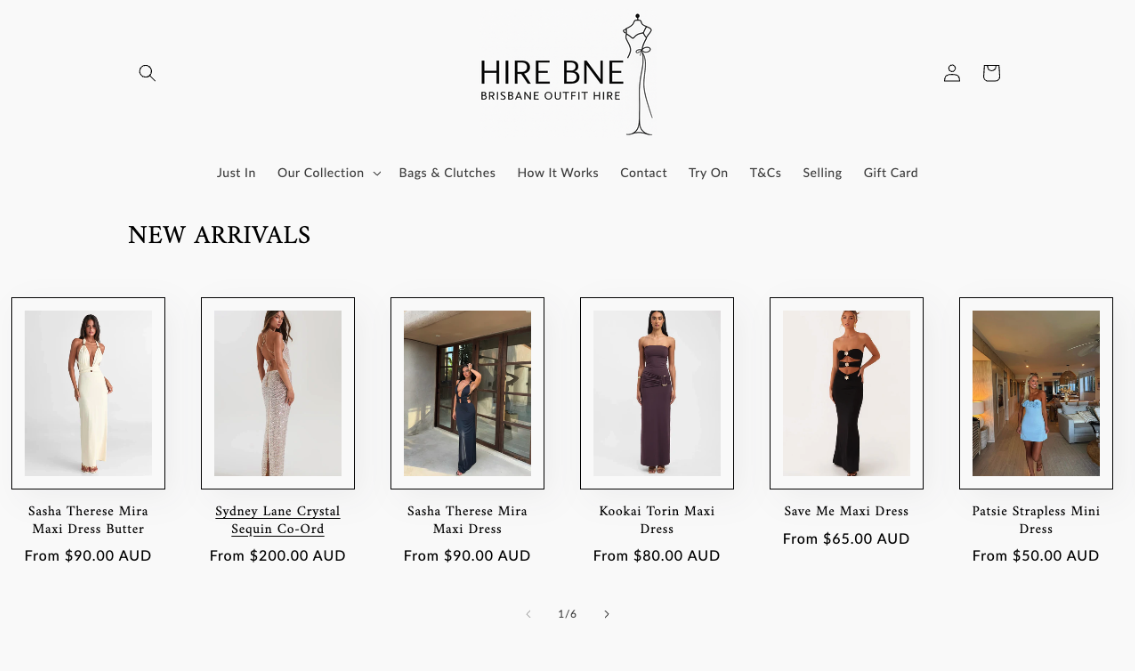This screenshot has height=671, width=1135.
Task: Open Kookai Torin Maxi Dress link
Action: coord(657,520)
